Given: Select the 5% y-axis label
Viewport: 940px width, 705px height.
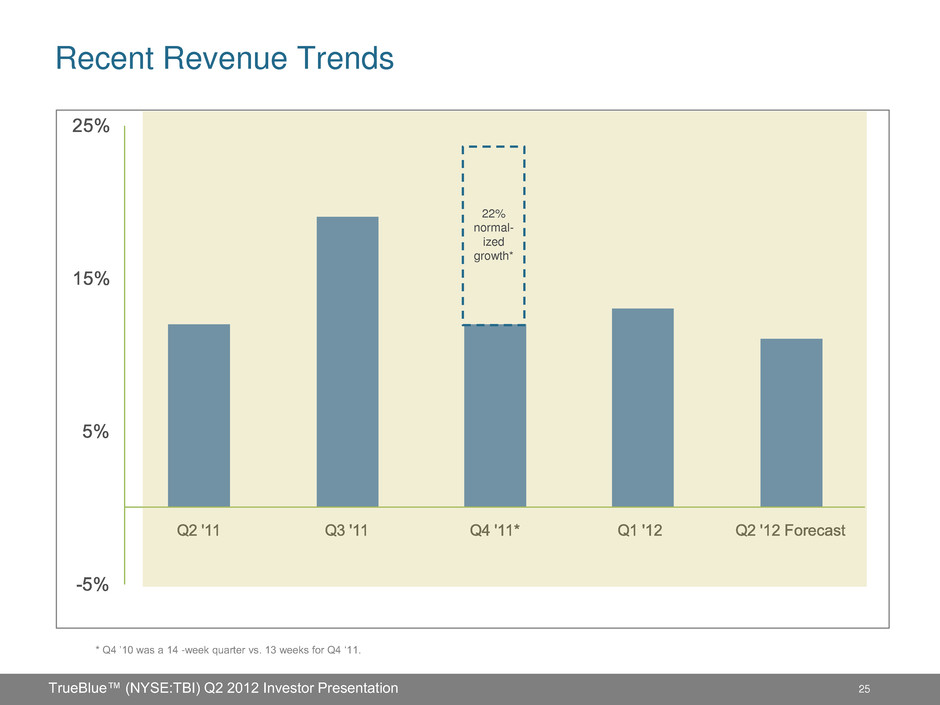Looking at the screenshot, I should click(x=95, y=432).
